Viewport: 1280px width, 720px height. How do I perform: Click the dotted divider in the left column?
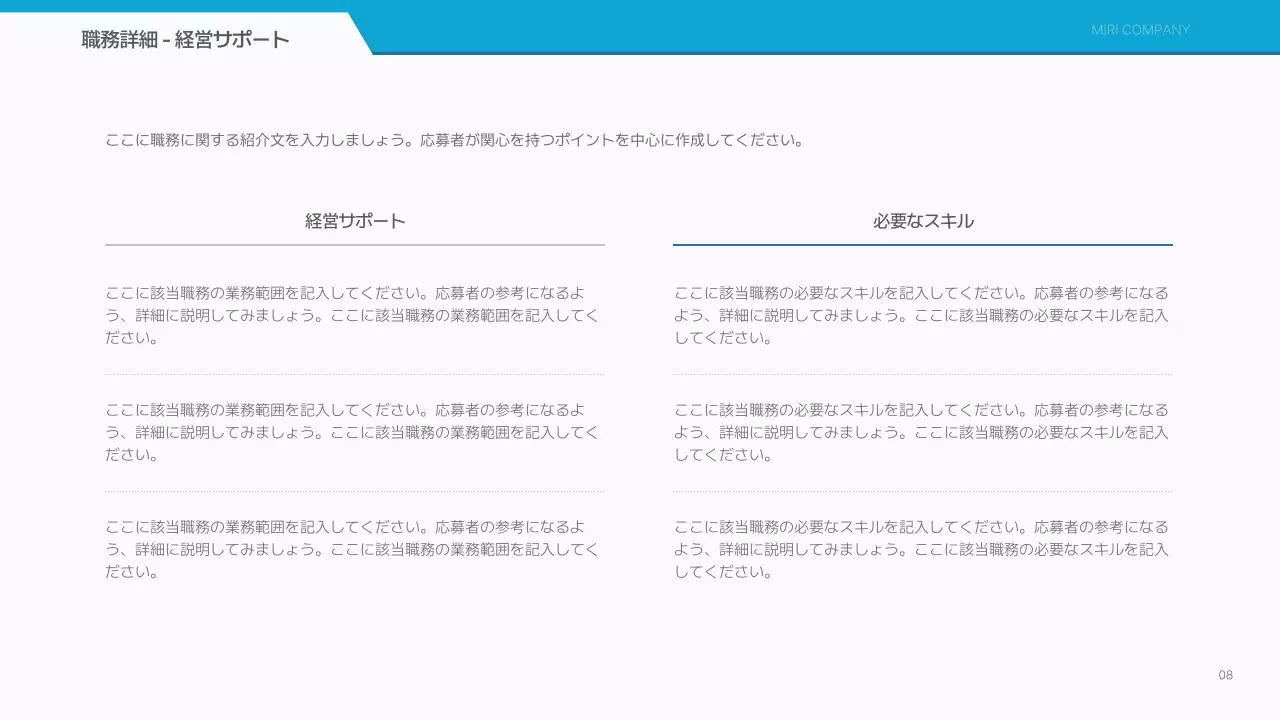coord(354,372)
